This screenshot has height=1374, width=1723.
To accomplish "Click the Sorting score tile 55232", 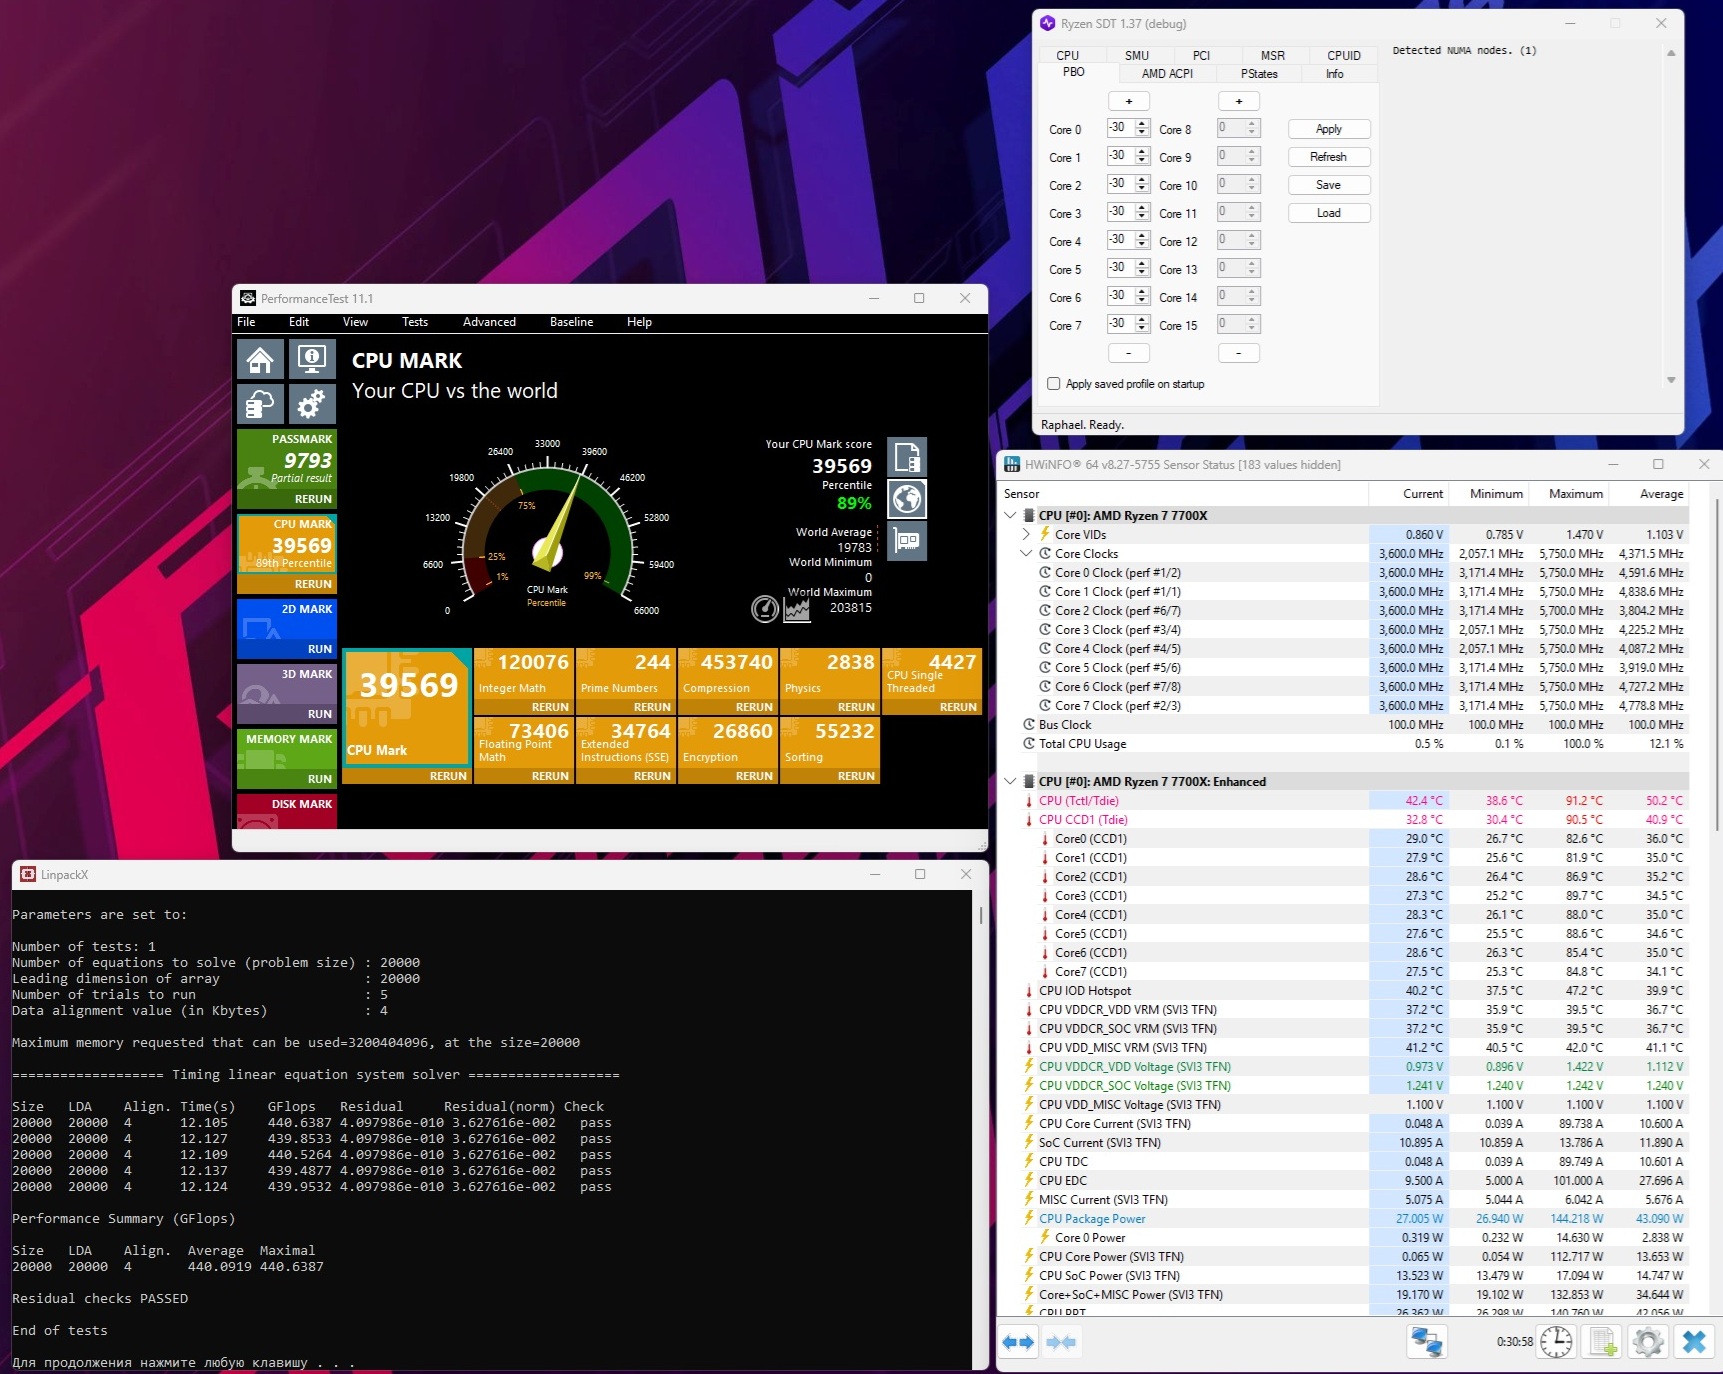I will [830, 750].
